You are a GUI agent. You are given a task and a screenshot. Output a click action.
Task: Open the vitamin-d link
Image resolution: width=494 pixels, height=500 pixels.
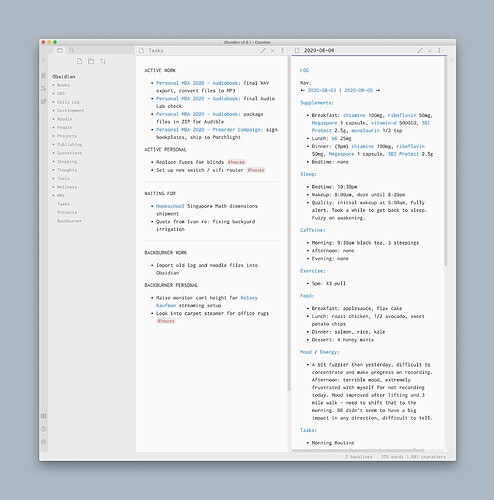(x=384, y=123)
